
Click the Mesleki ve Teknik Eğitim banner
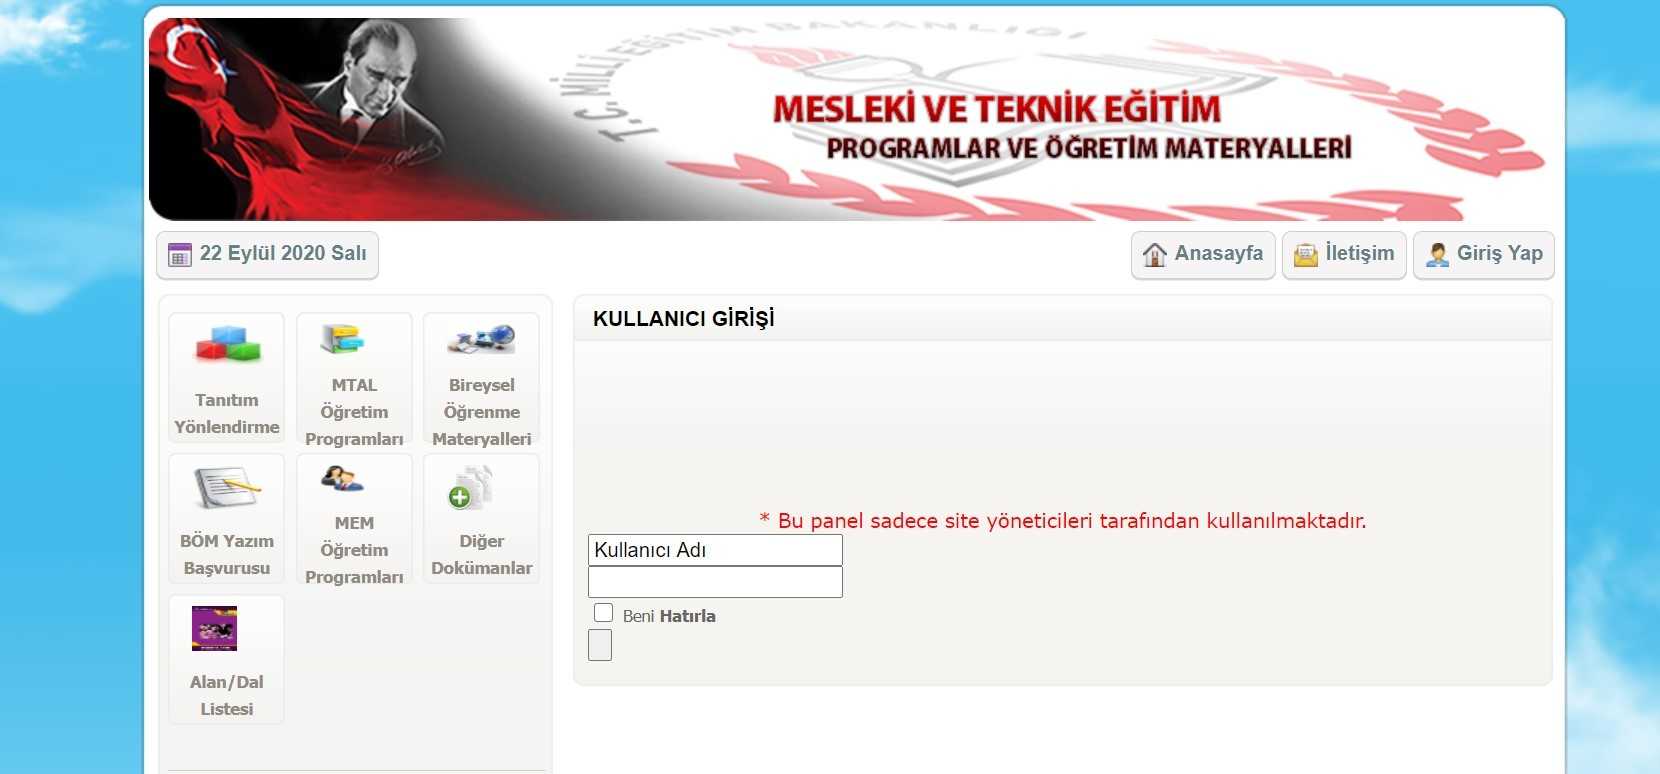tap(855, 119)
